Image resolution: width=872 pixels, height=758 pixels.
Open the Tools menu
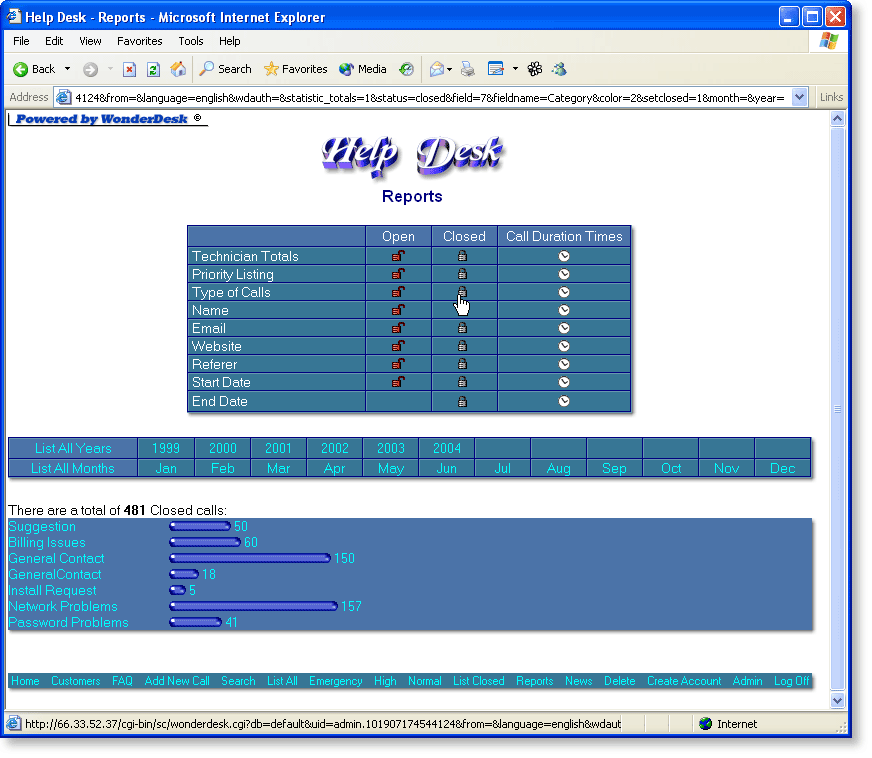[191, 41]
